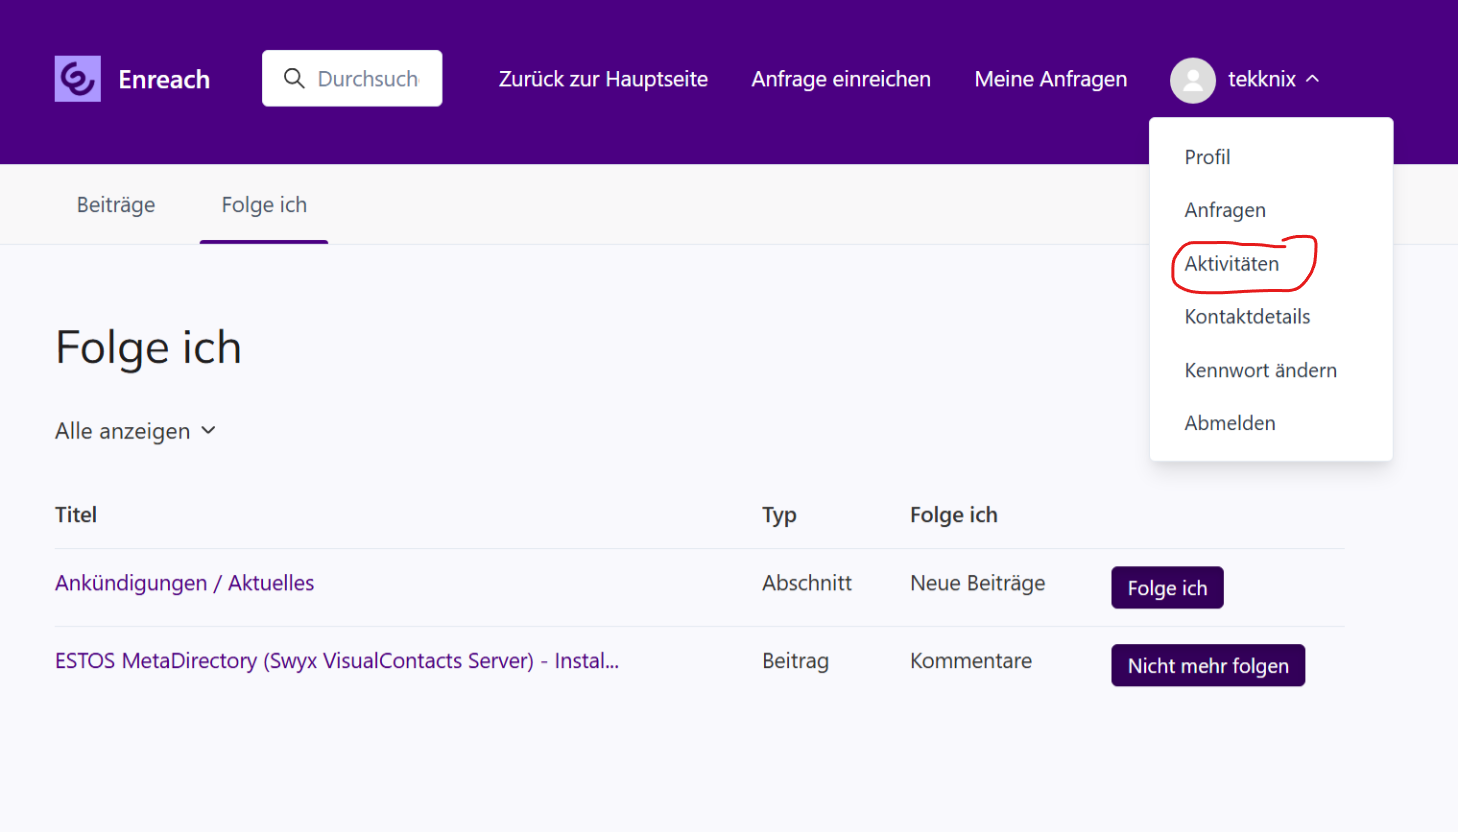This screenshot has height=832, width=1458.
Task: Click the Enreach logo icon
Action: click(x=77, y=79)
